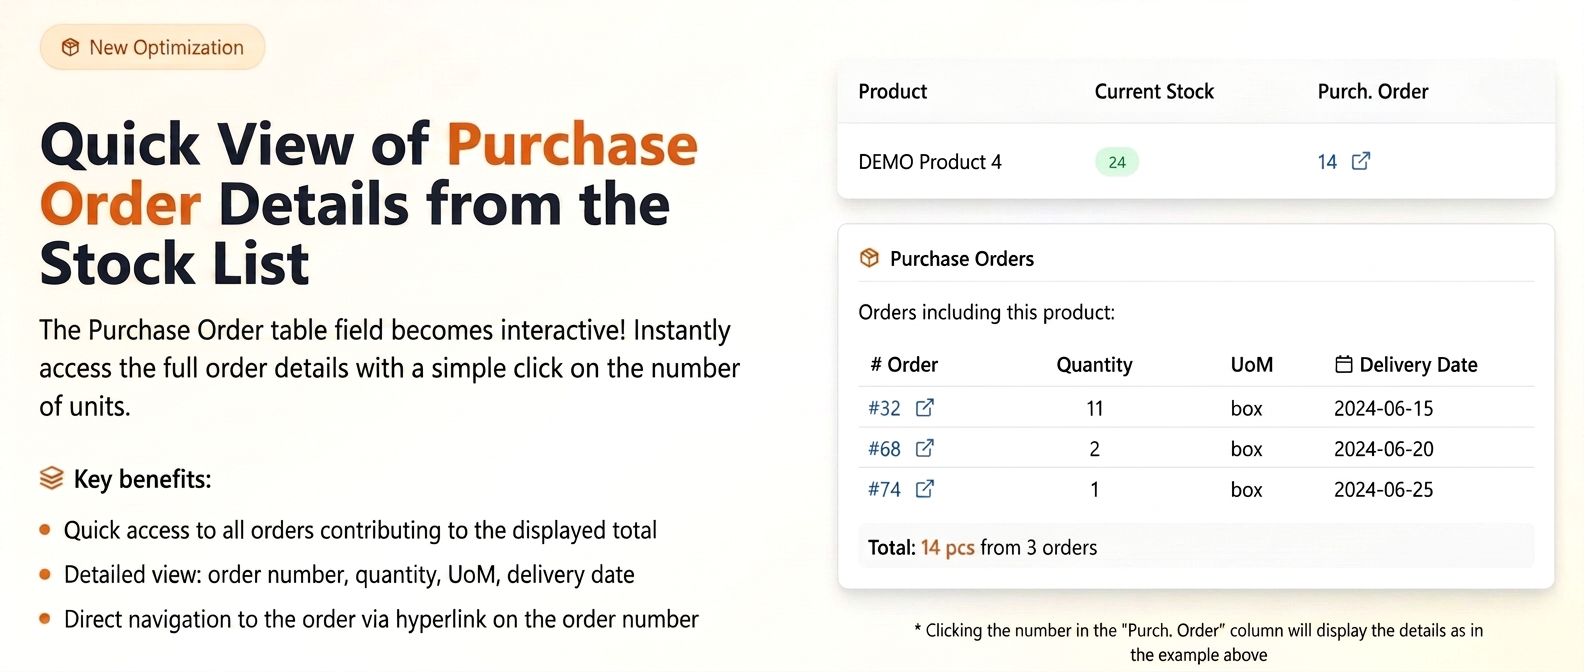Click the #74 order number link
The width and height of the screenshot is (1584, 672).
(884, 490)
